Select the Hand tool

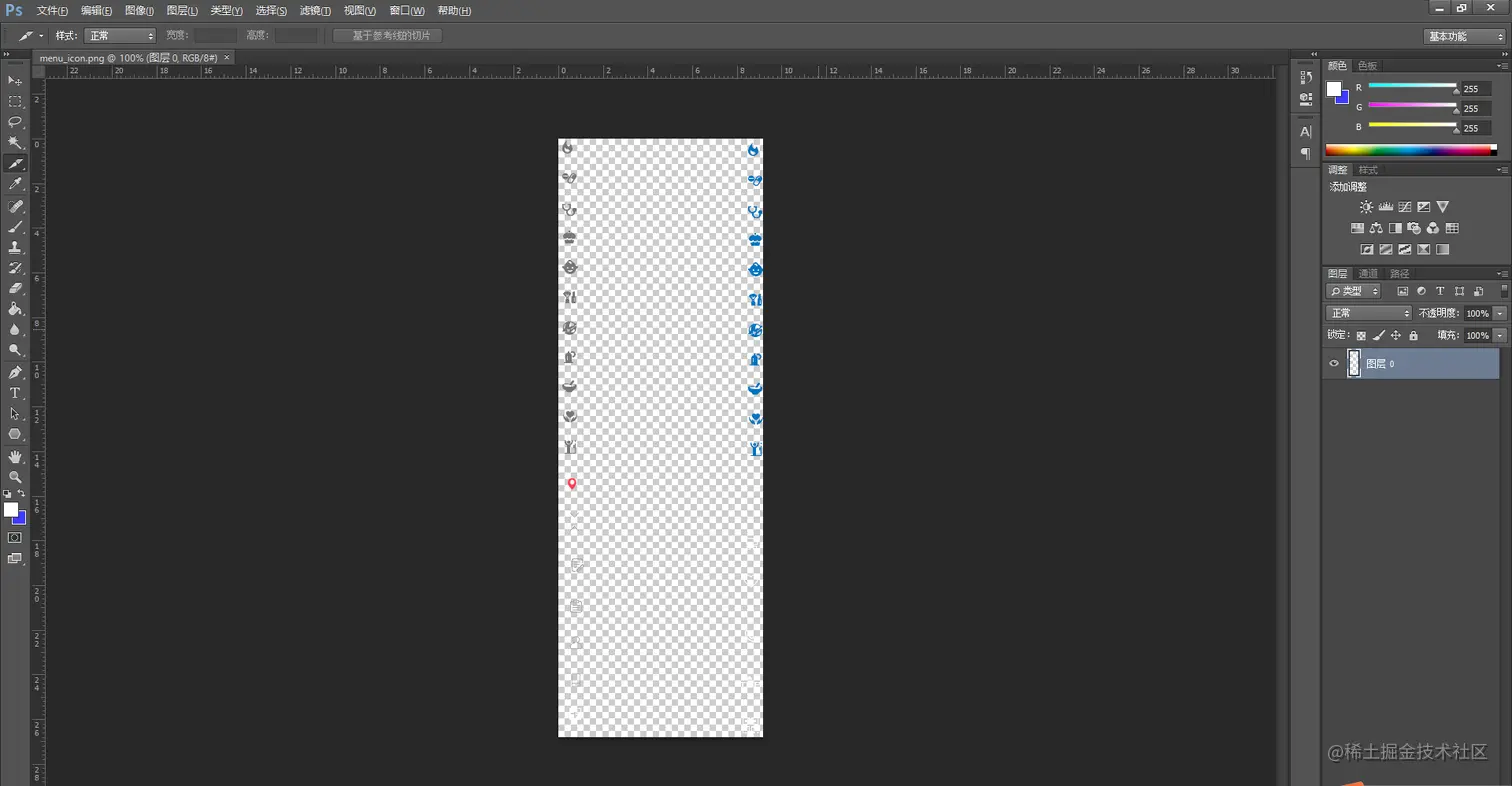click(15, 457)
